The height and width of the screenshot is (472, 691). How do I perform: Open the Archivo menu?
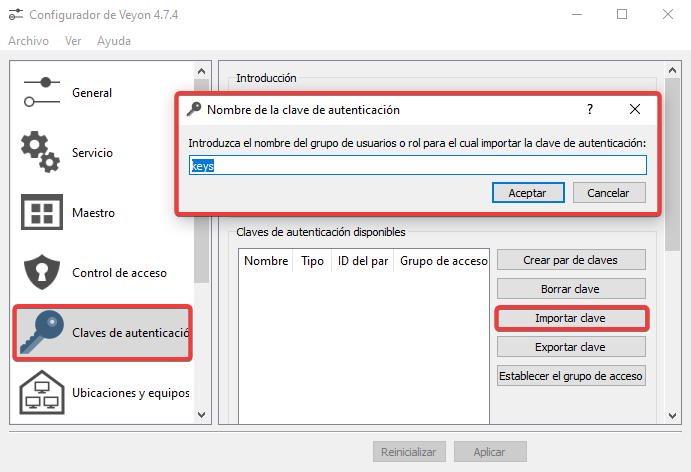28,41
